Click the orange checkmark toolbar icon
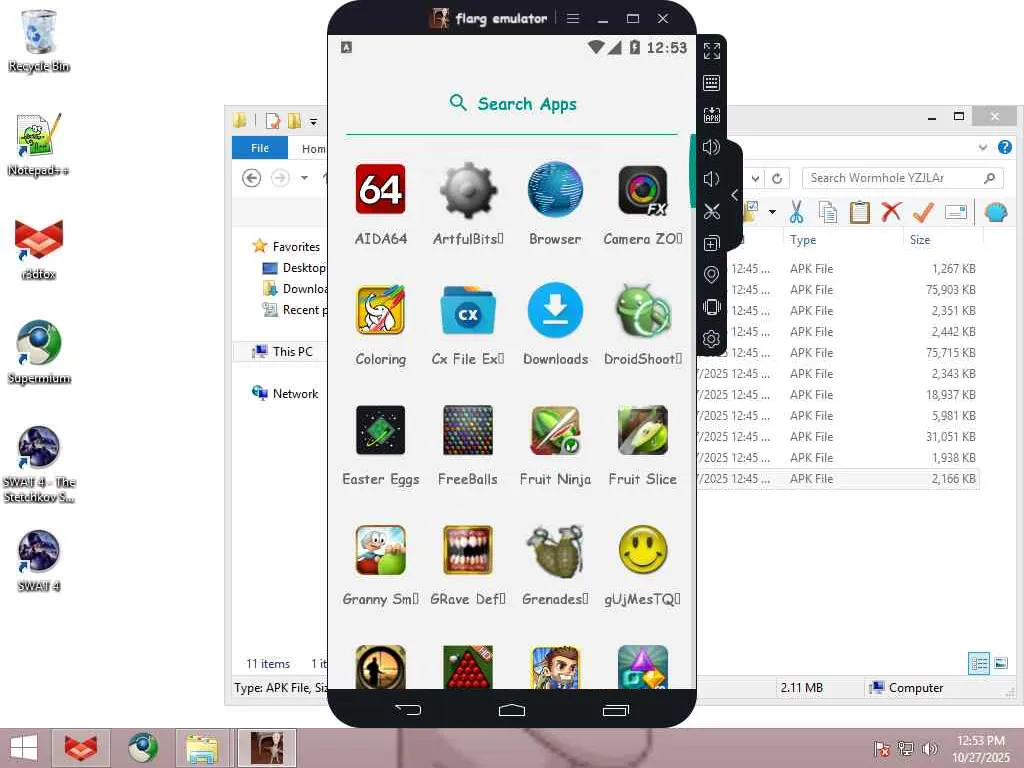This screenshot has height=768, width=1024. pos(923,212)
